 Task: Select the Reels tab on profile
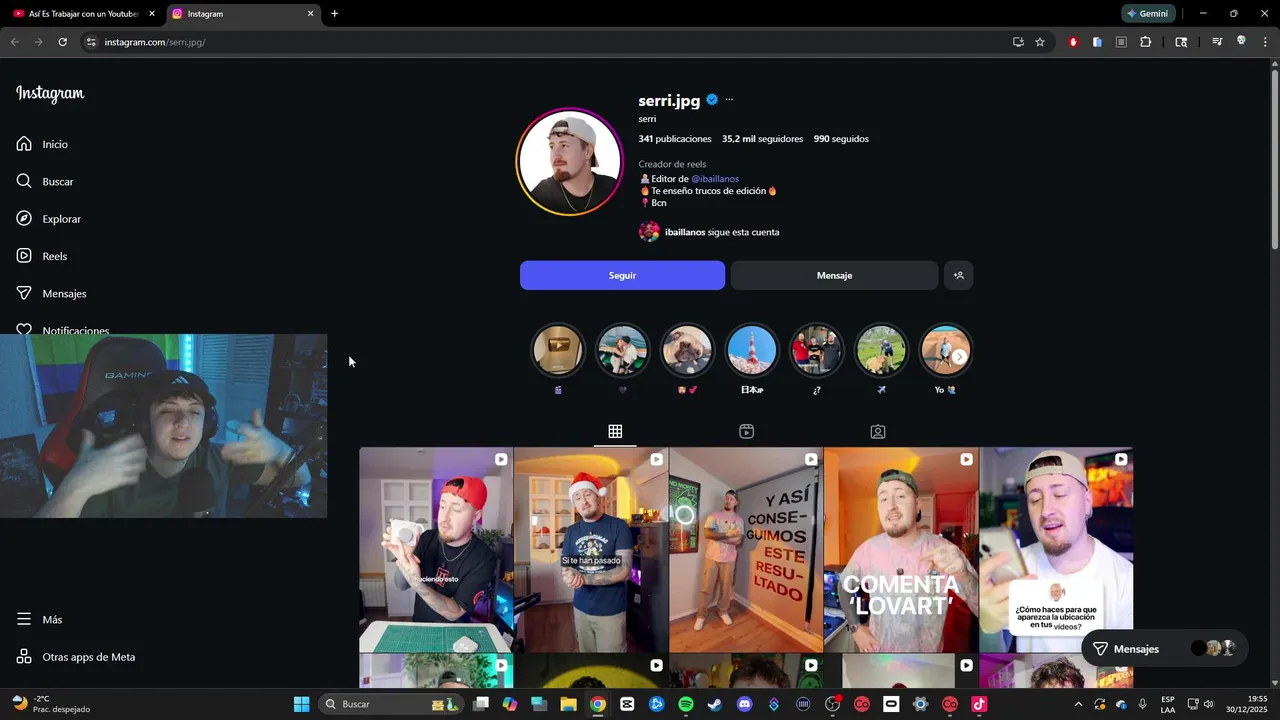(x=746, y=431)
